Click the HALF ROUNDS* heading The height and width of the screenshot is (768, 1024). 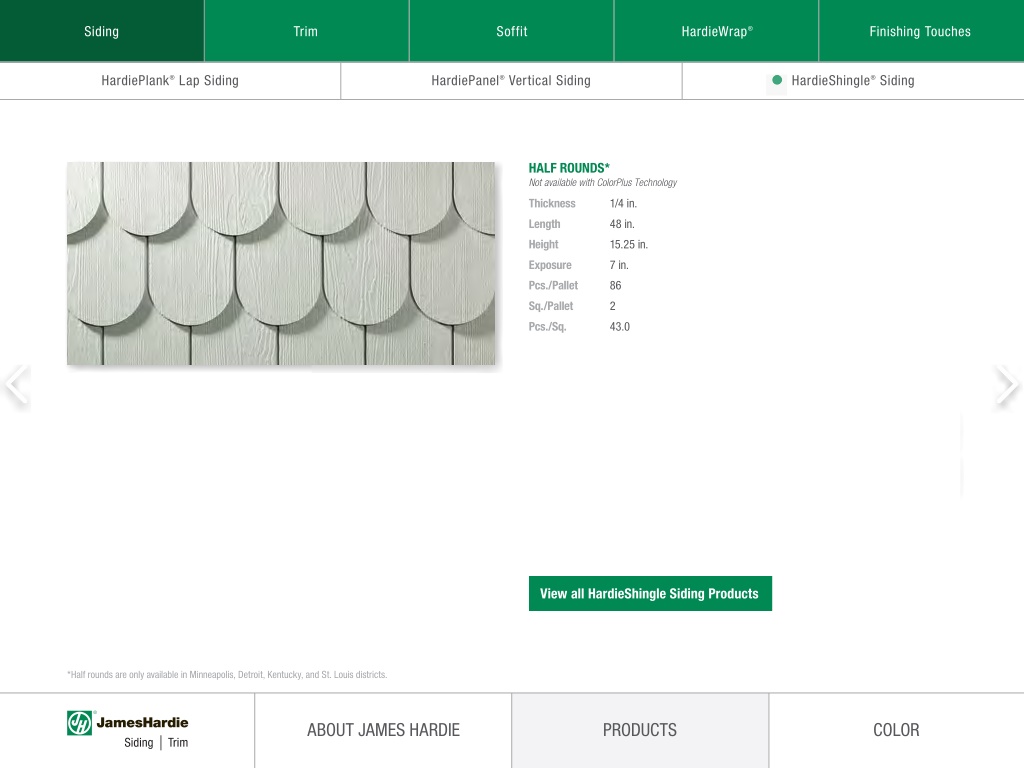click(x=569, y=168)
